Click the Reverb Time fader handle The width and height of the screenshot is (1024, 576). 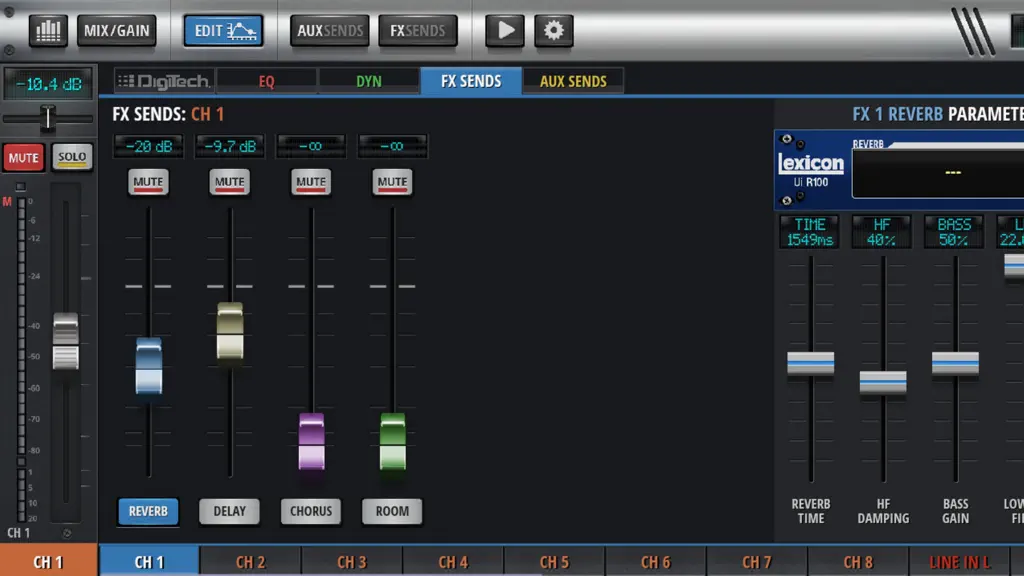click(x=810, y=363)
